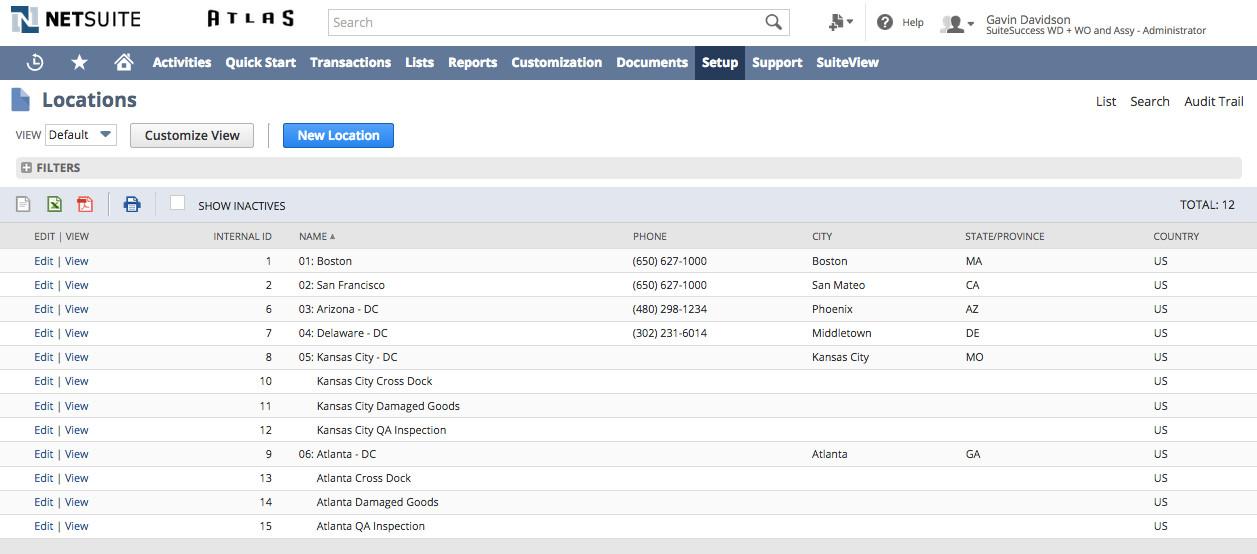Select the MO state cell

click(x=974, y=357)
